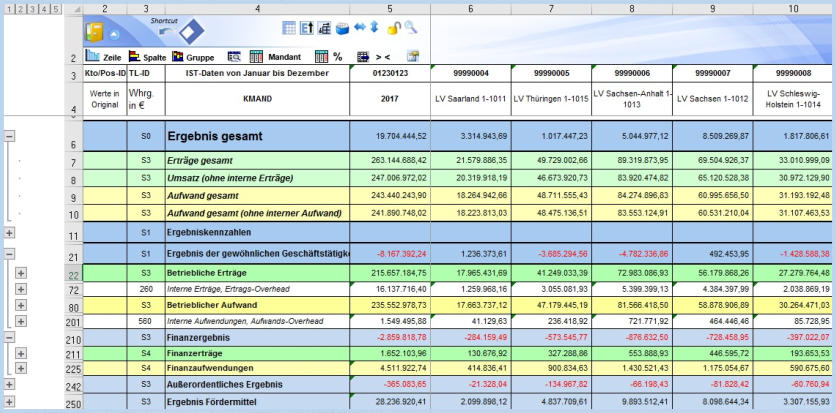Click the unlock padlock icon
Image resolution: width=836 pixels, height=413 pixels.
[x=394, y=28]
